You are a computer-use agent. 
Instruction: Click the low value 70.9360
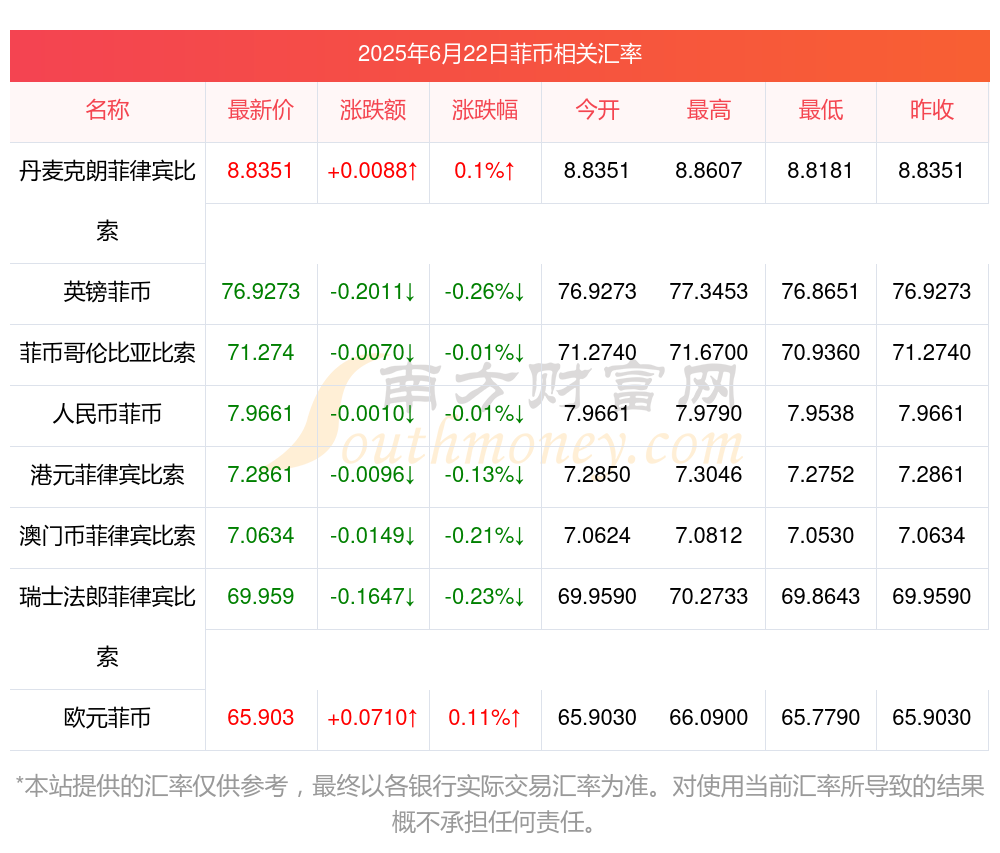[821, 352]
